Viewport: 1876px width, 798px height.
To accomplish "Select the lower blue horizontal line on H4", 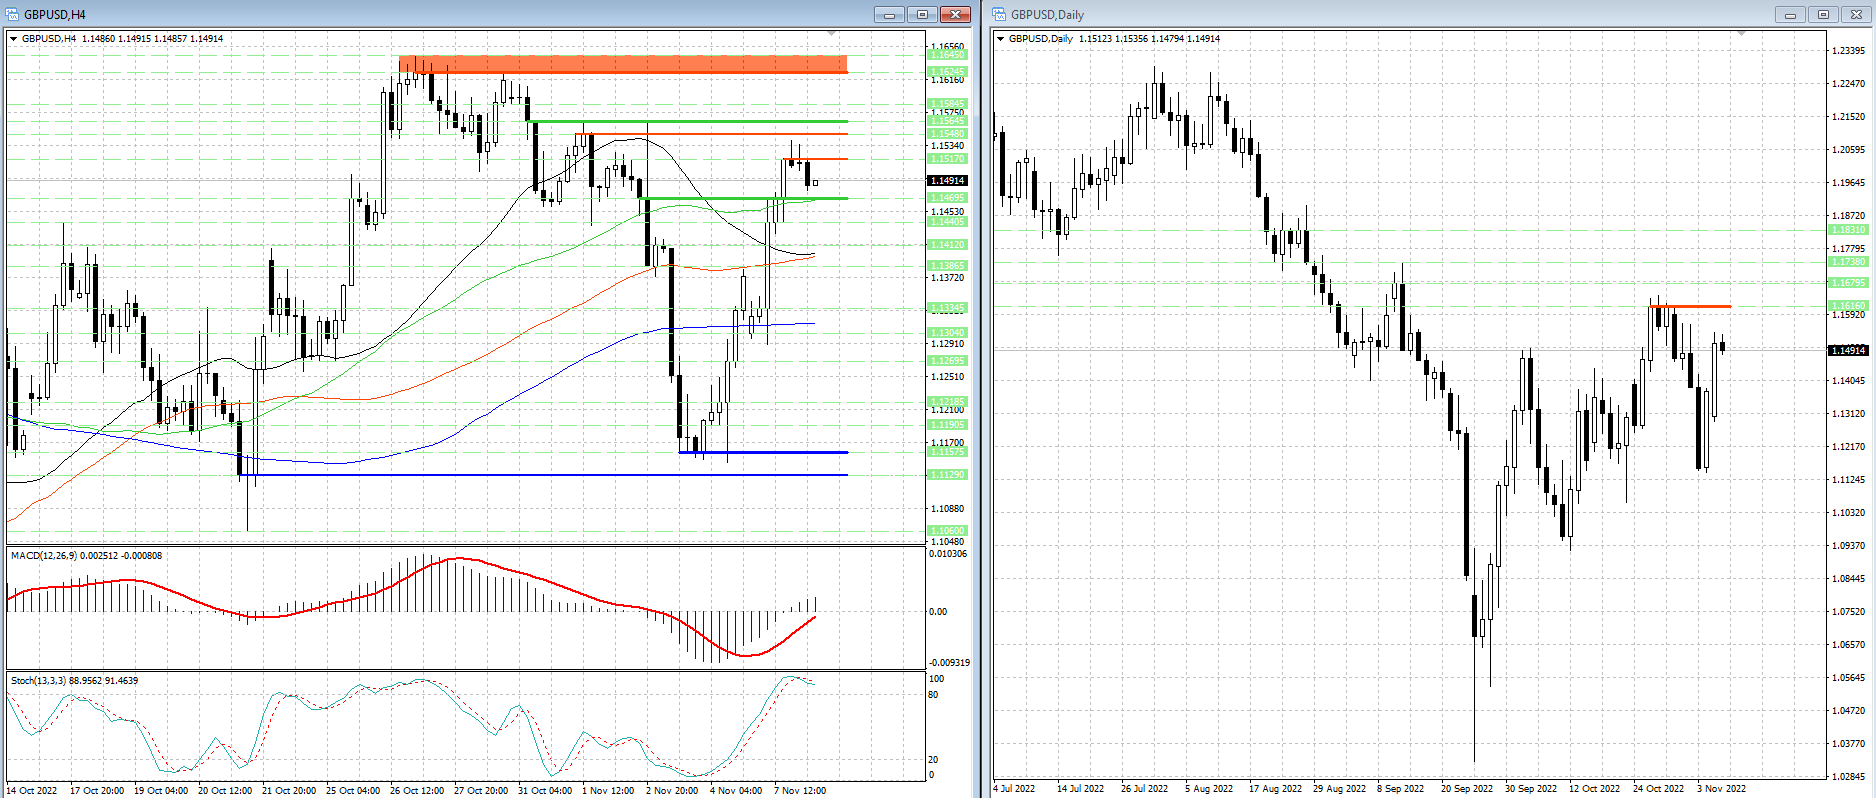I will (x=550, y=475).
